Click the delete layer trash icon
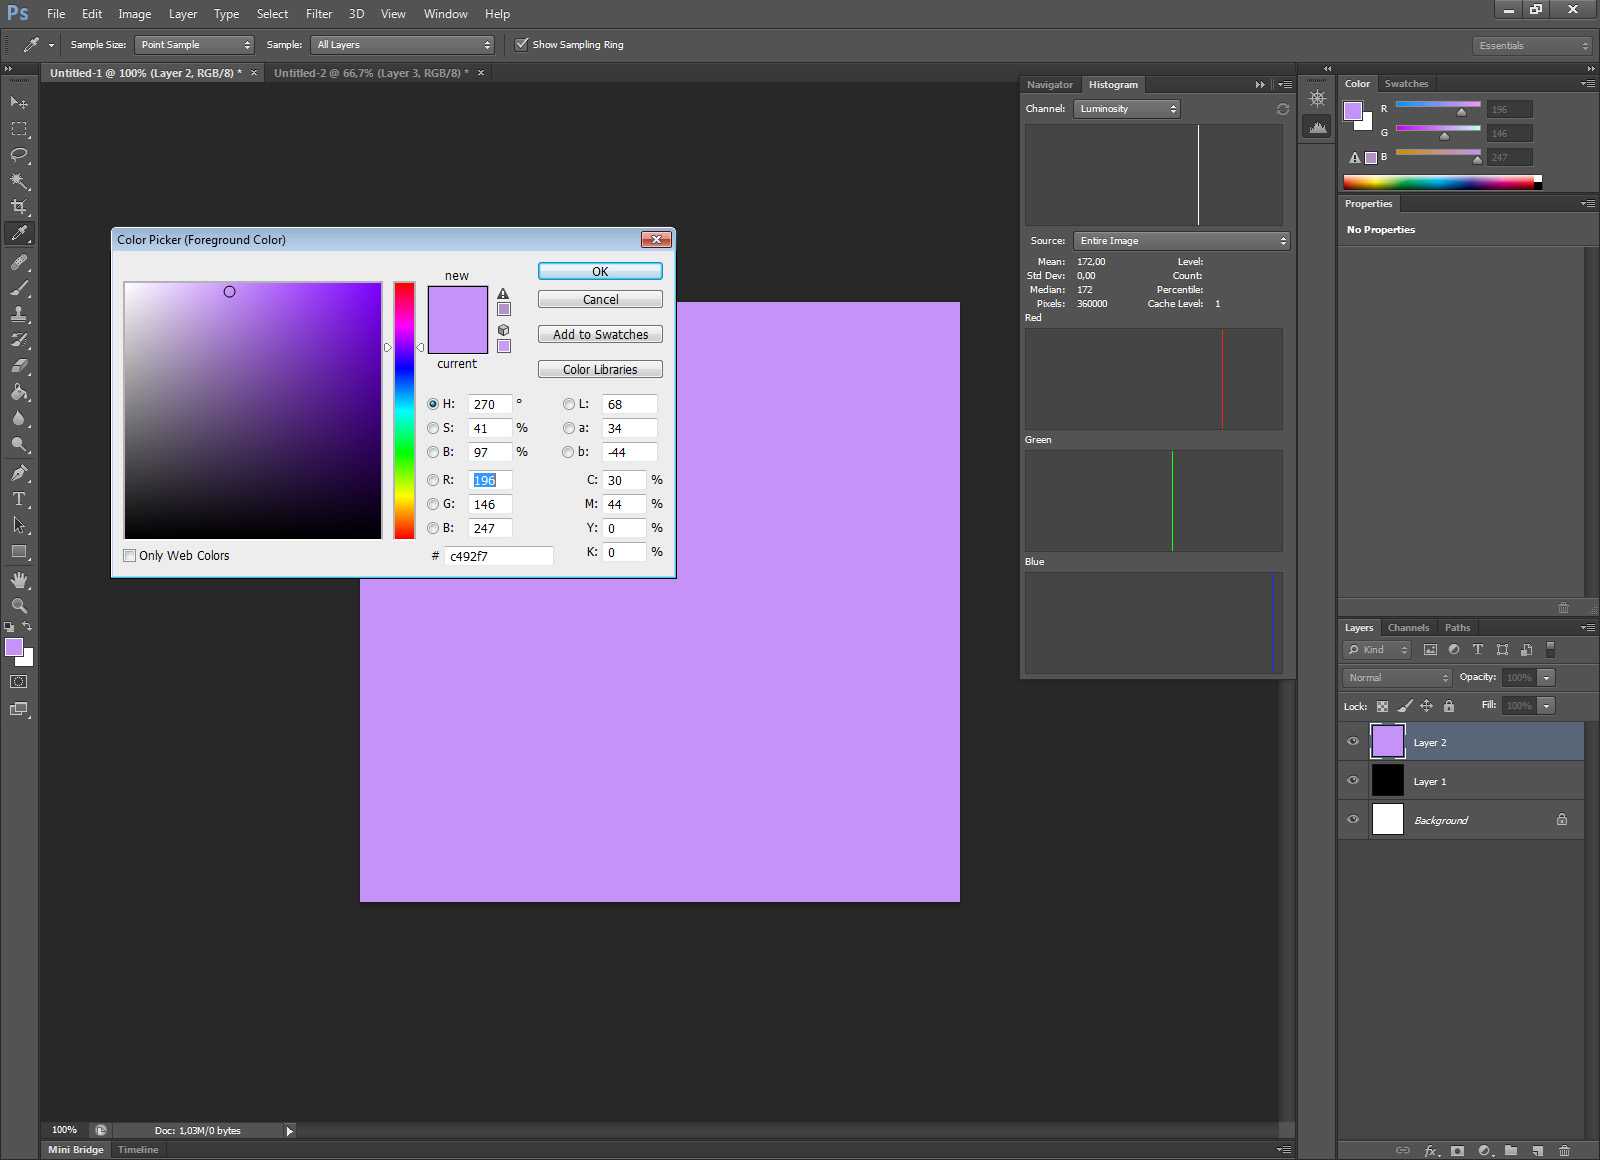This screenshot has height=1160, width=1600. [1564, 1150]
